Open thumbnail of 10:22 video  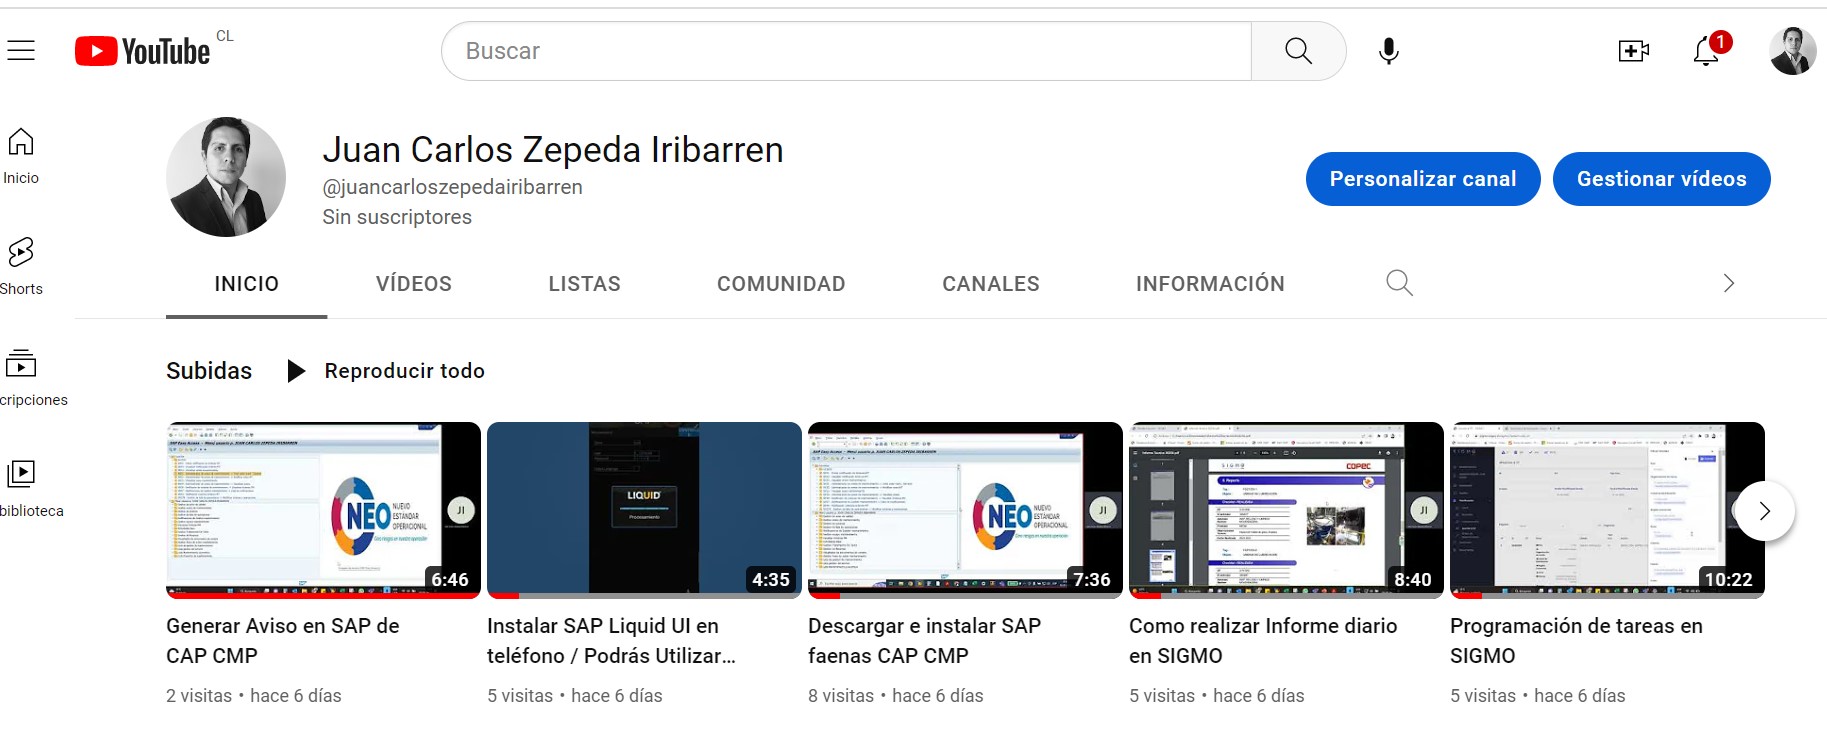[1607, 510]
